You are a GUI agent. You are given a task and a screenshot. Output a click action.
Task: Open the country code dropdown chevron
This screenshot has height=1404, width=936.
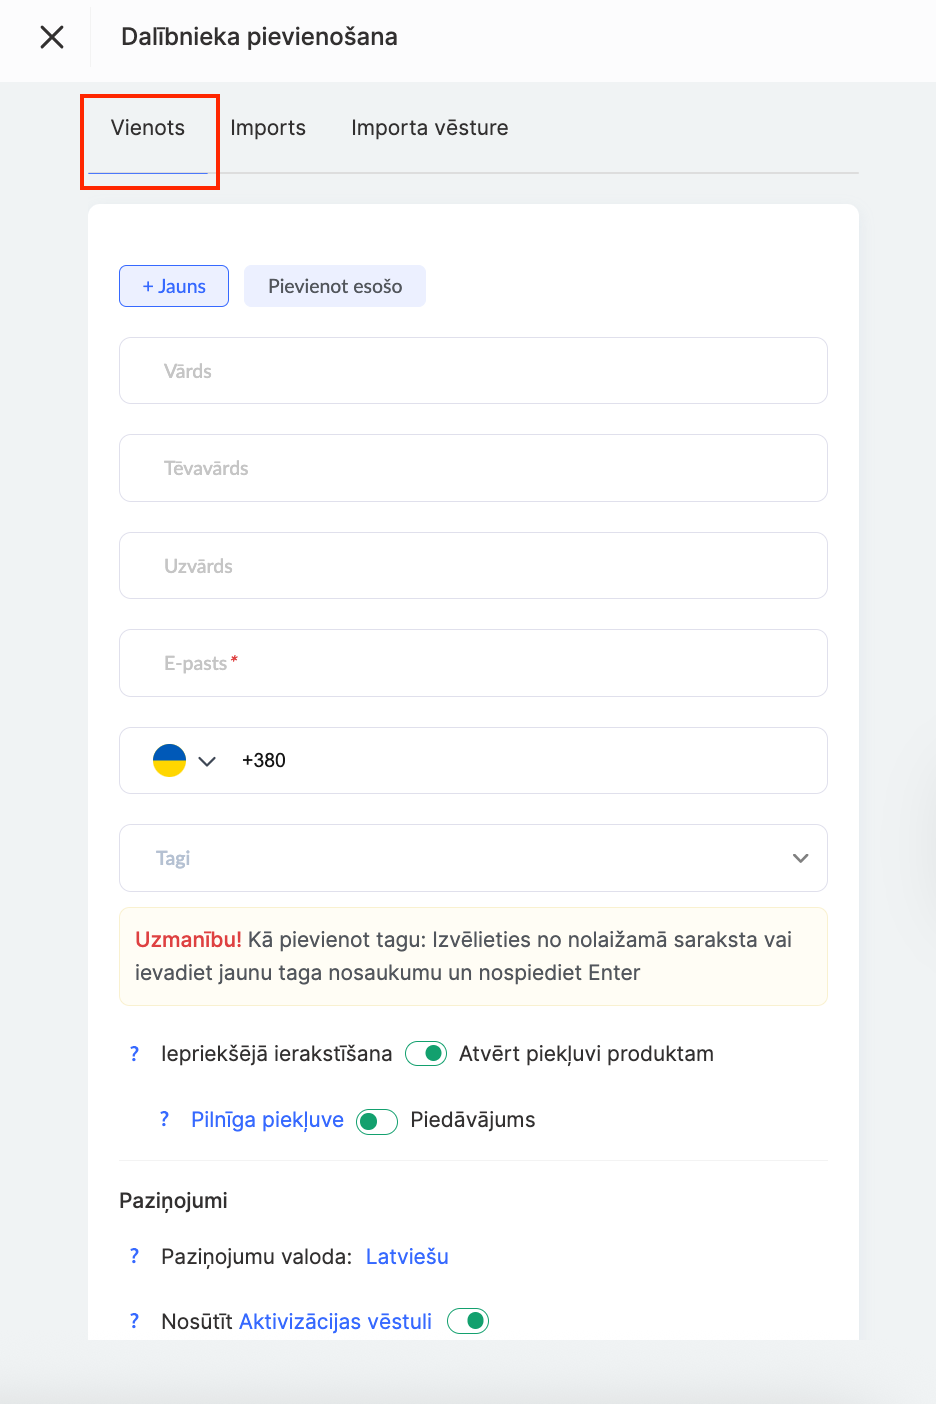click(207, 761)
